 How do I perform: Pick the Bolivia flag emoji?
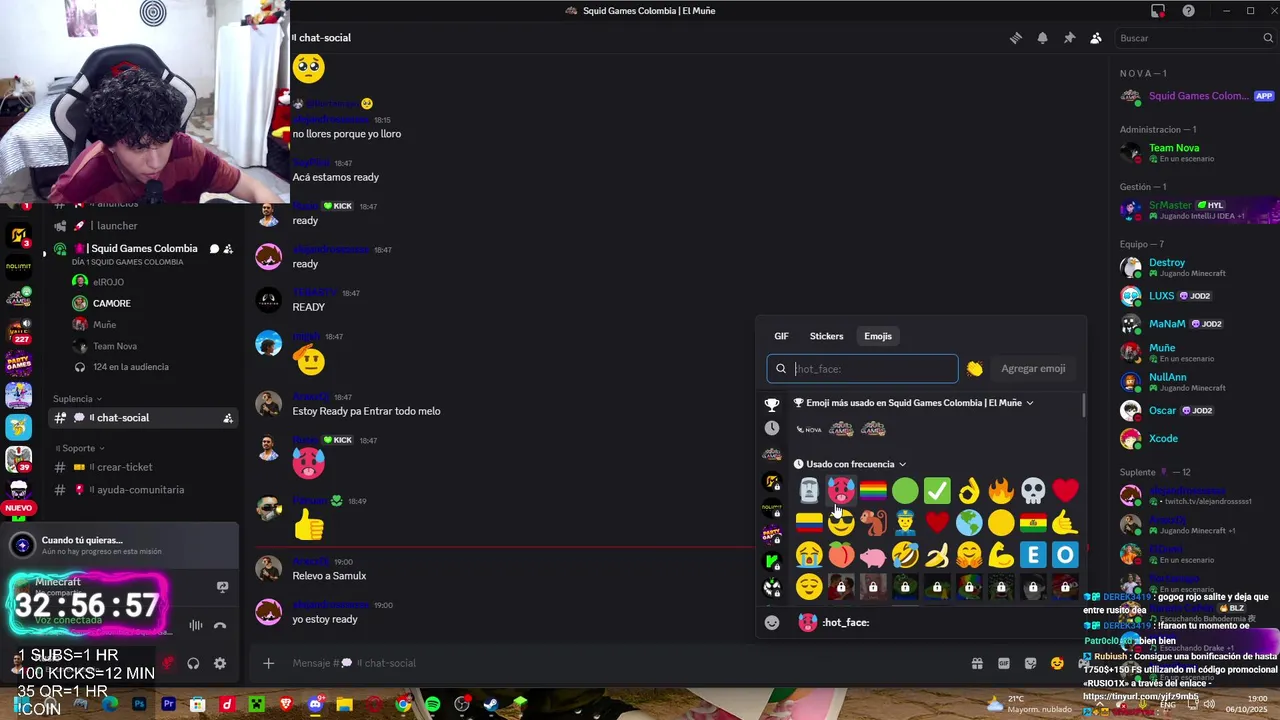click(1033, 522)
